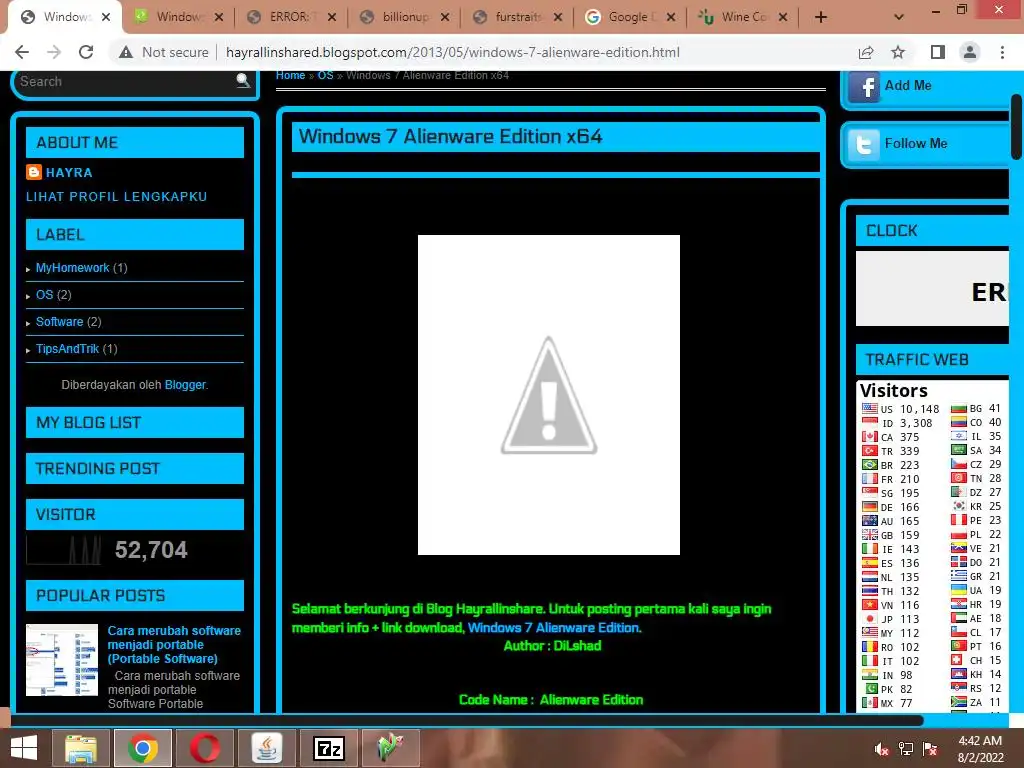Image resolution: width=1024 pixels, height=768 pixels.
Task: Open the green arrow app in taskbar
Action: click(x=390, y=748)
